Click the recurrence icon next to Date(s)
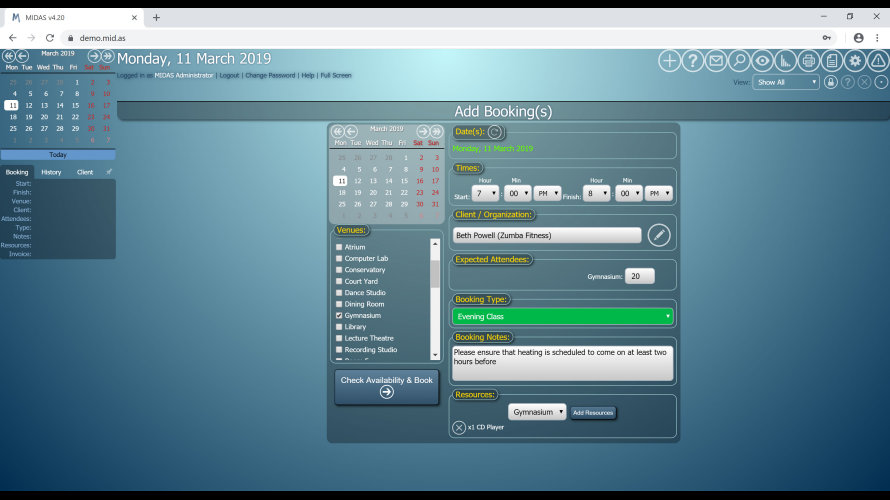890x500 pixels. tap(495, 132)
